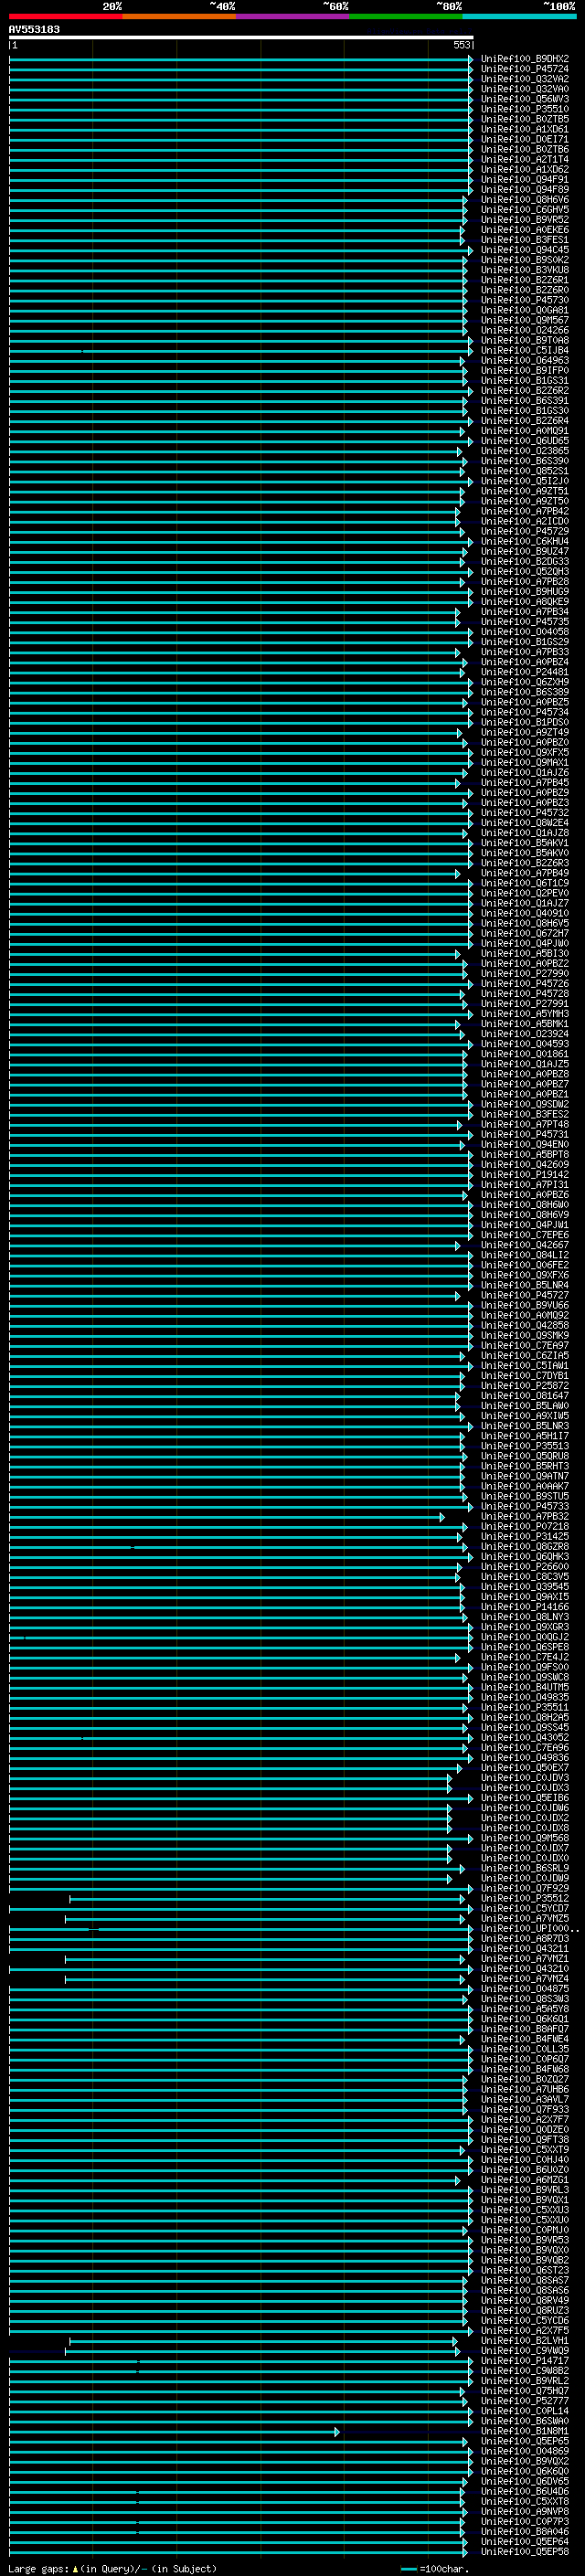This screenshot has height=2576, width=585.
Task: Open hit UniRef100_B4FWE4
Action: click(x=525, y=2039)
